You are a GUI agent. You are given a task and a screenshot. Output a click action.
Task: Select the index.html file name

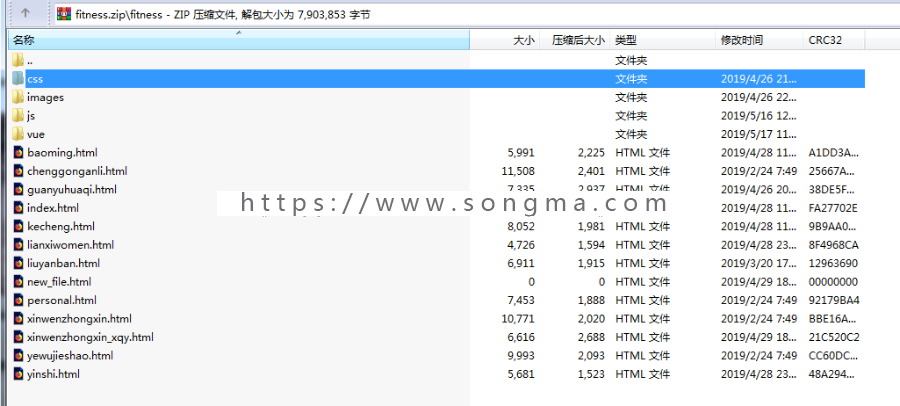(53, 208)
